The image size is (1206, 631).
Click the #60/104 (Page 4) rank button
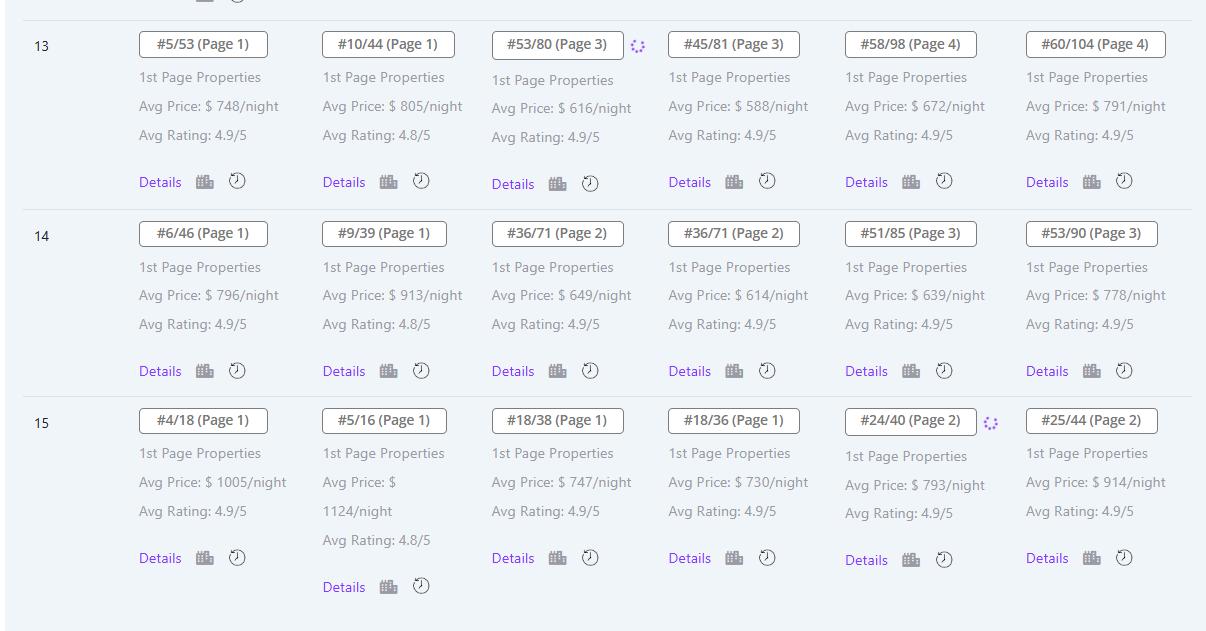coord(1095,44)
